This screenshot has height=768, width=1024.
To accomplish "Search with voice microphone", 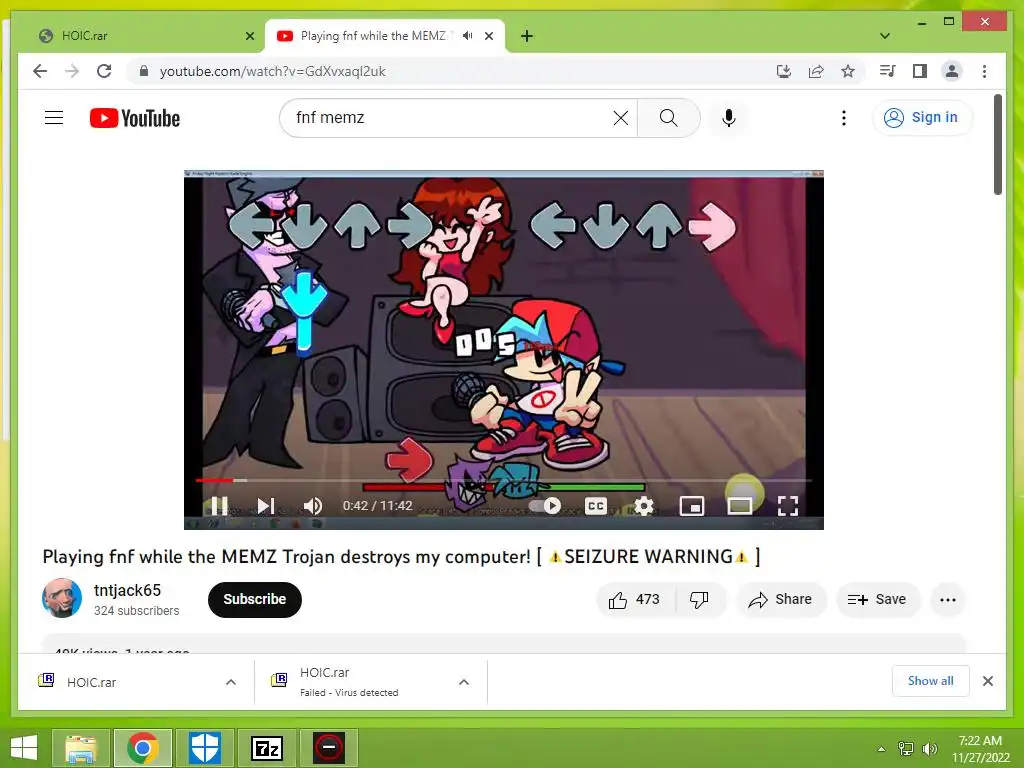I will [729, 118].
